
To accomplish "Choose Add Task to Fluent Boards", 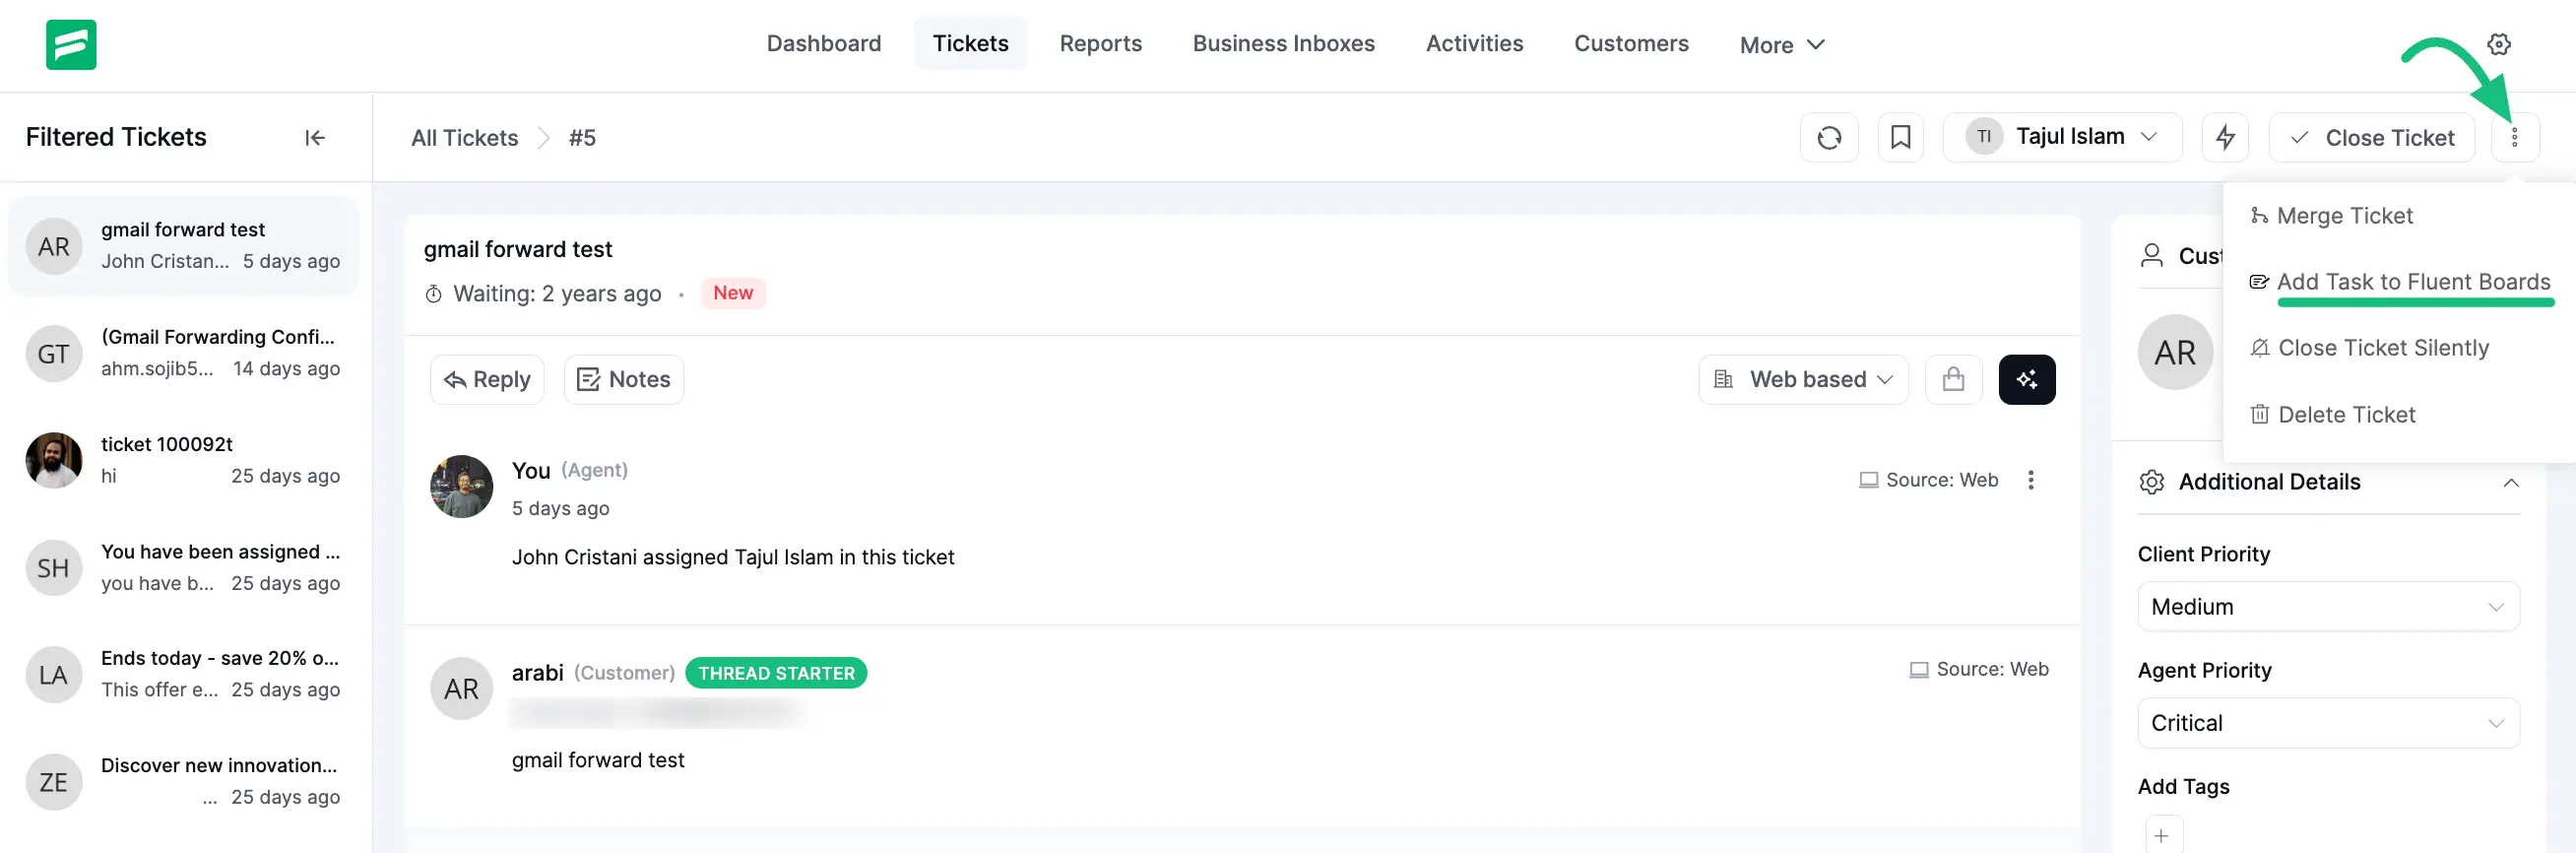I will tap(2400, 282).
